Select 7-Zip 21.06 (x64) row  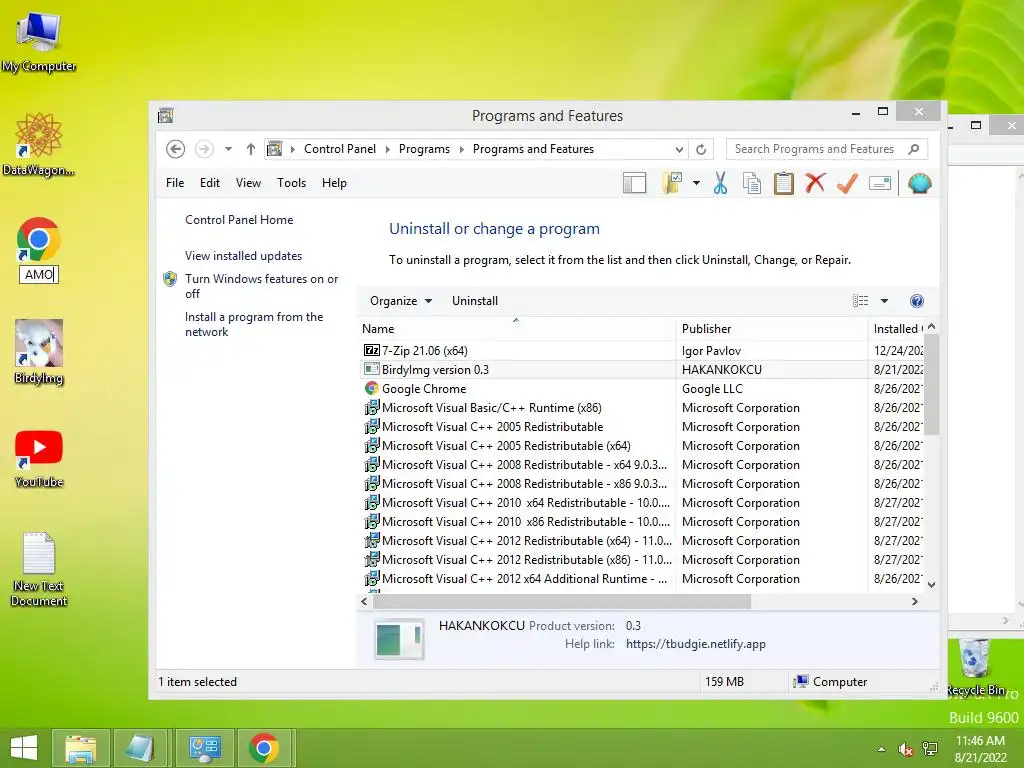pyautogui.click(x=642, y=351)
